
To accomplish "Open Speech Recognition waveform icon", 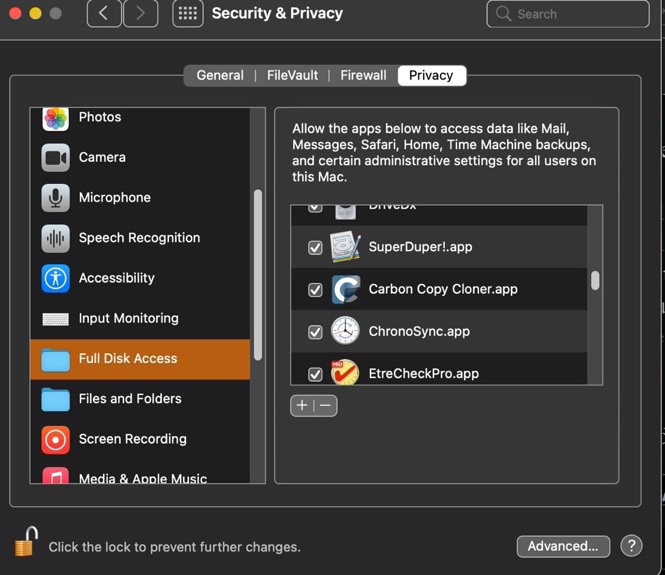I will tap(56, 238).
